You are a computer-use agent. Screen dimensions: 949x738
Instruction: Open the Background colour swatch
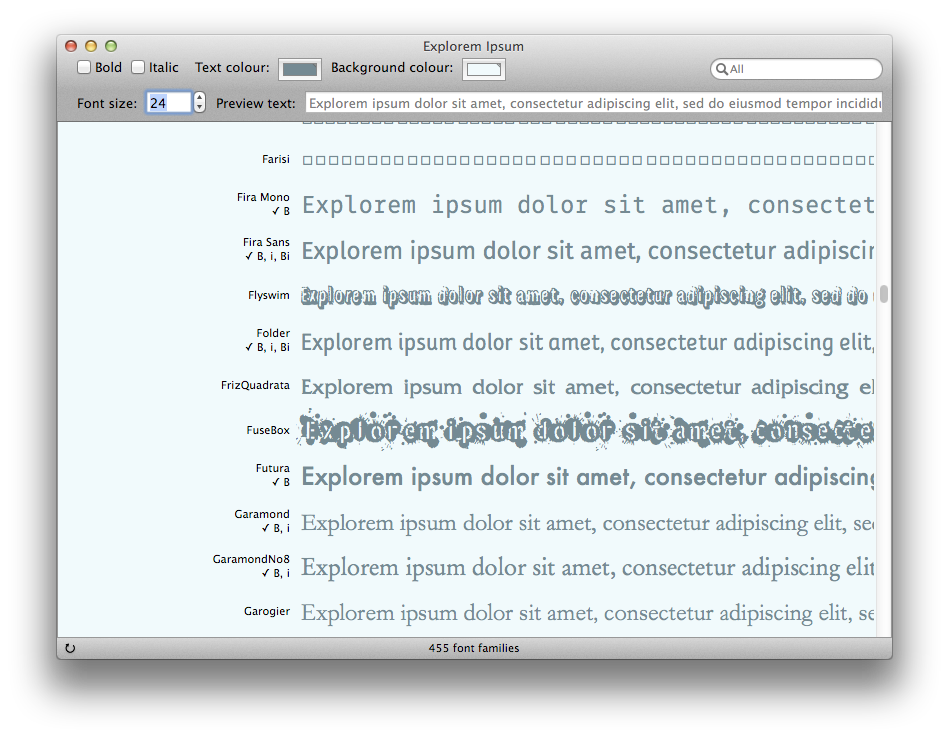484,69
